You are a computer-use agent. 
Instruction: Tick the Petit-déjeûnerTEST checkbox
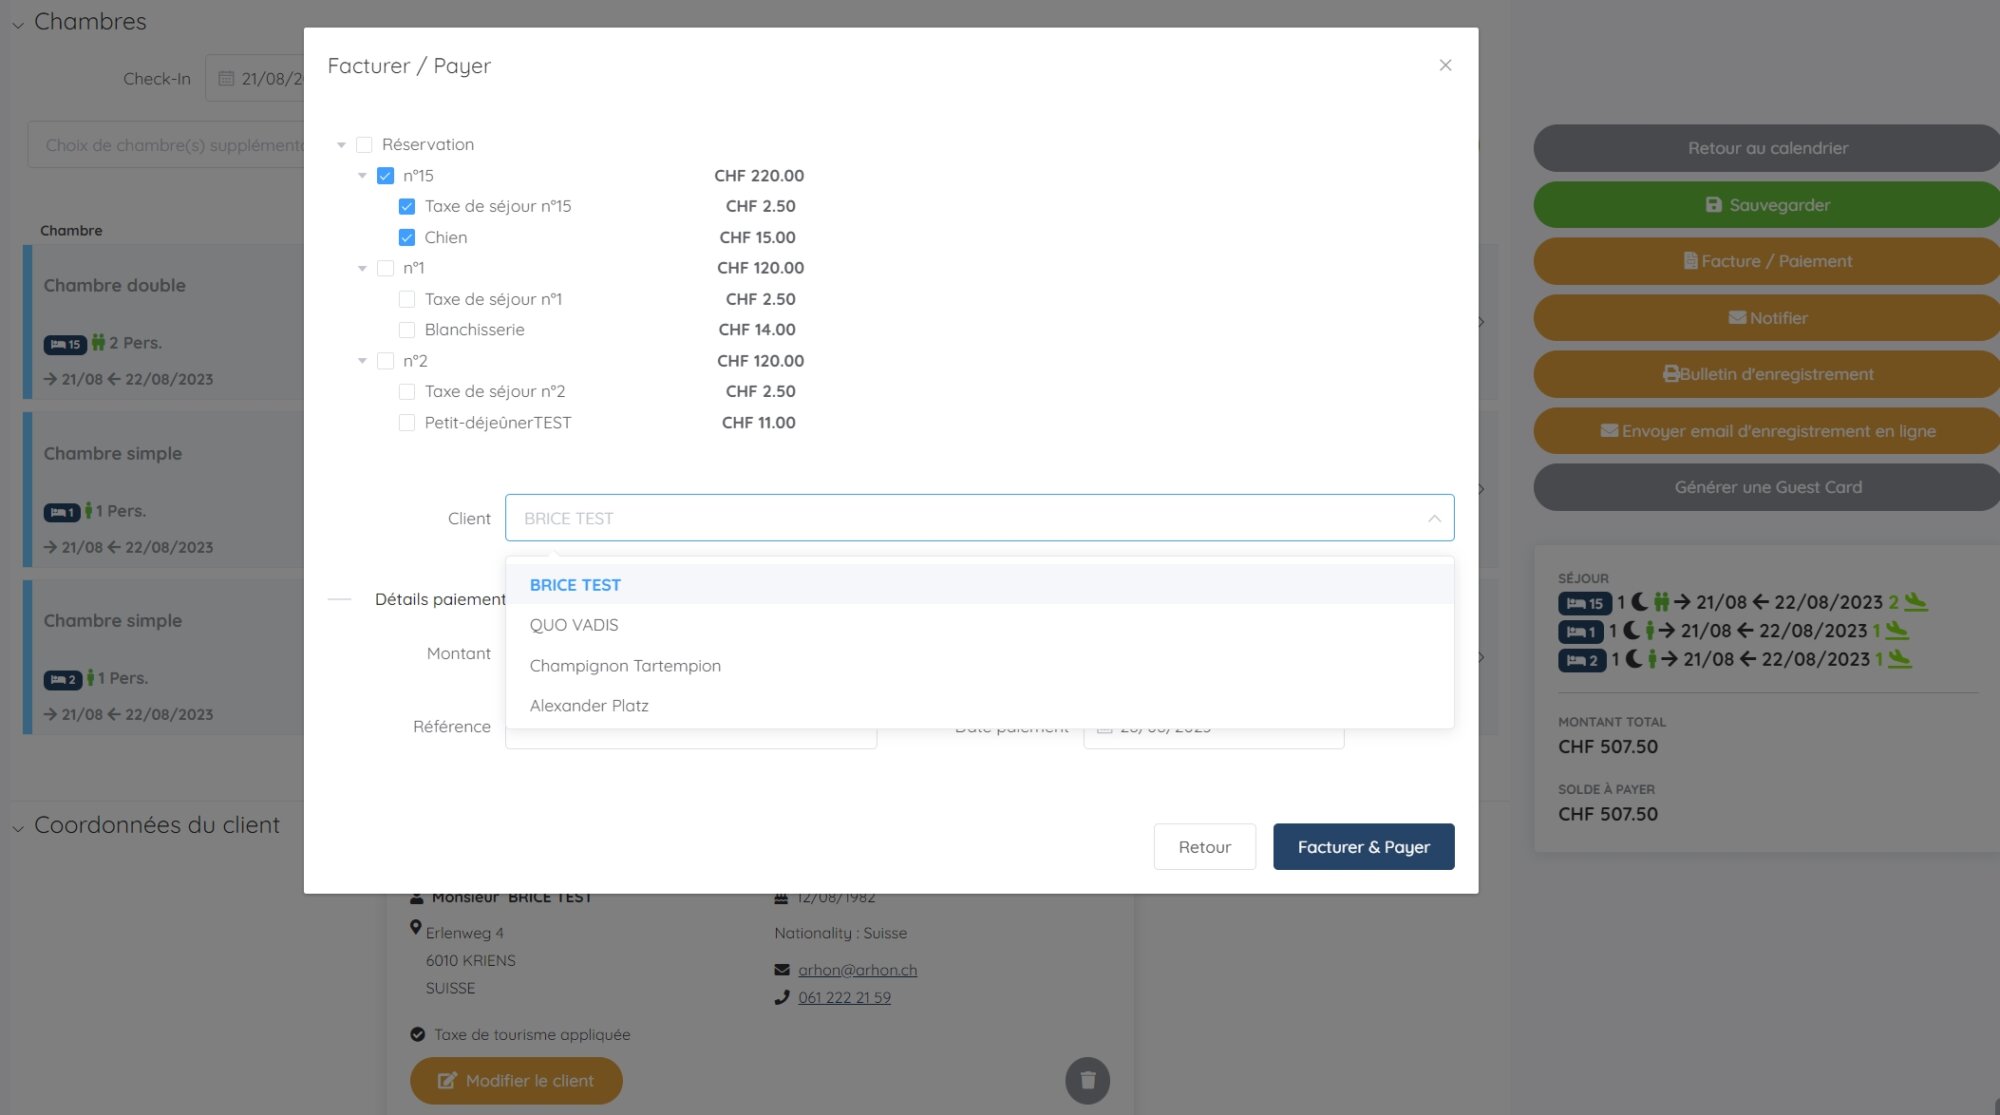click(x=406, y=423)
